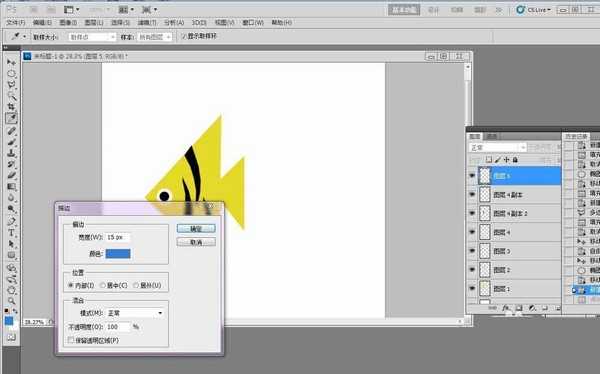Click the 确定 button in stroke dialog
This screenshot has width=600, height=374.
(x=196, y=229)
